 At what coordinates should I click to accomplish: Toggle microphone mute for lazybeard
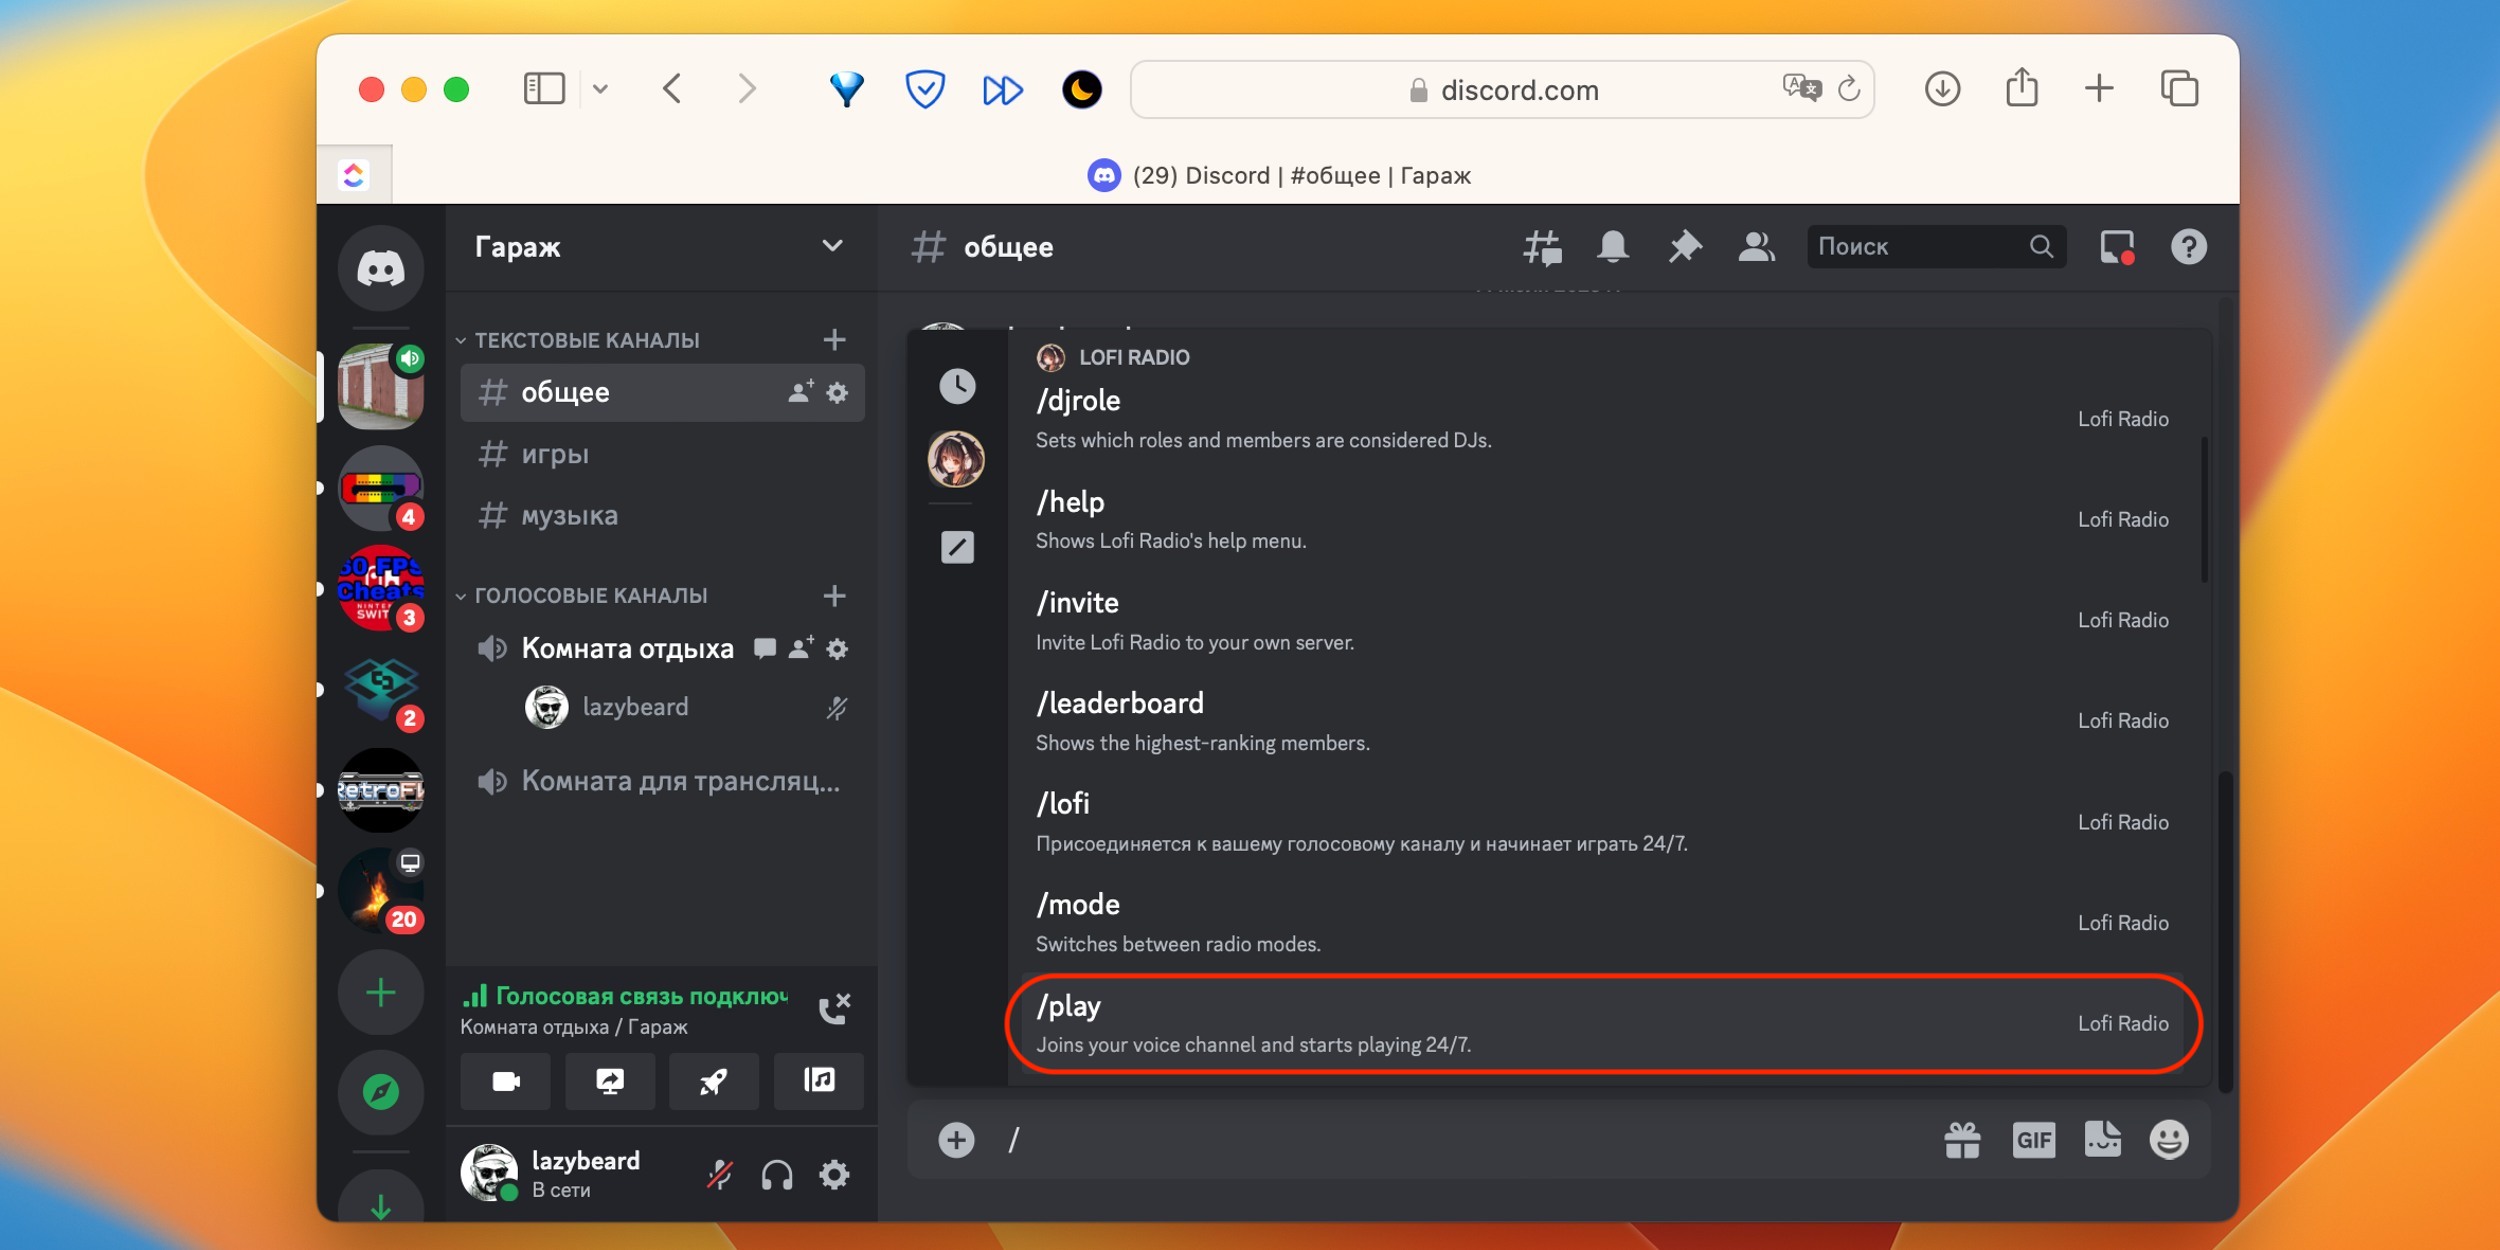pos(719,1175)
